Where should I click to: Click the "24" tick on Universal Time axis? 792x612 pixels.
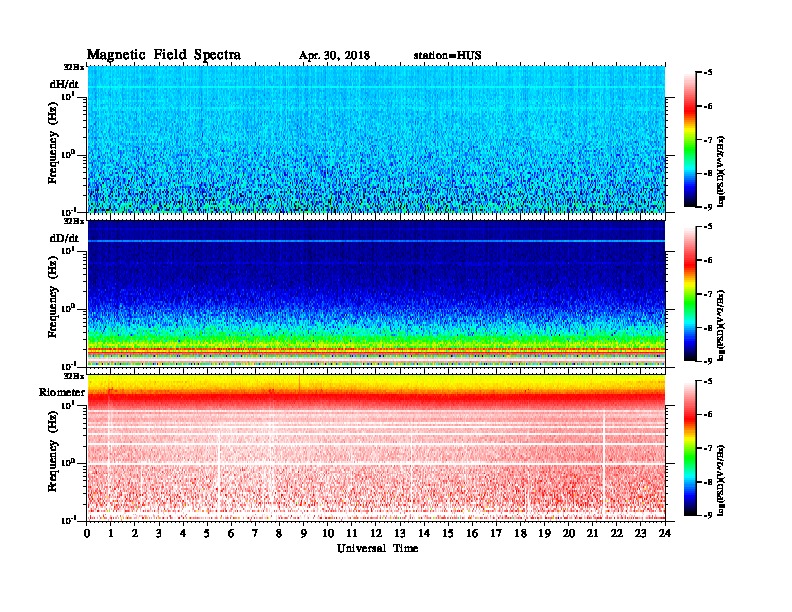665,534
